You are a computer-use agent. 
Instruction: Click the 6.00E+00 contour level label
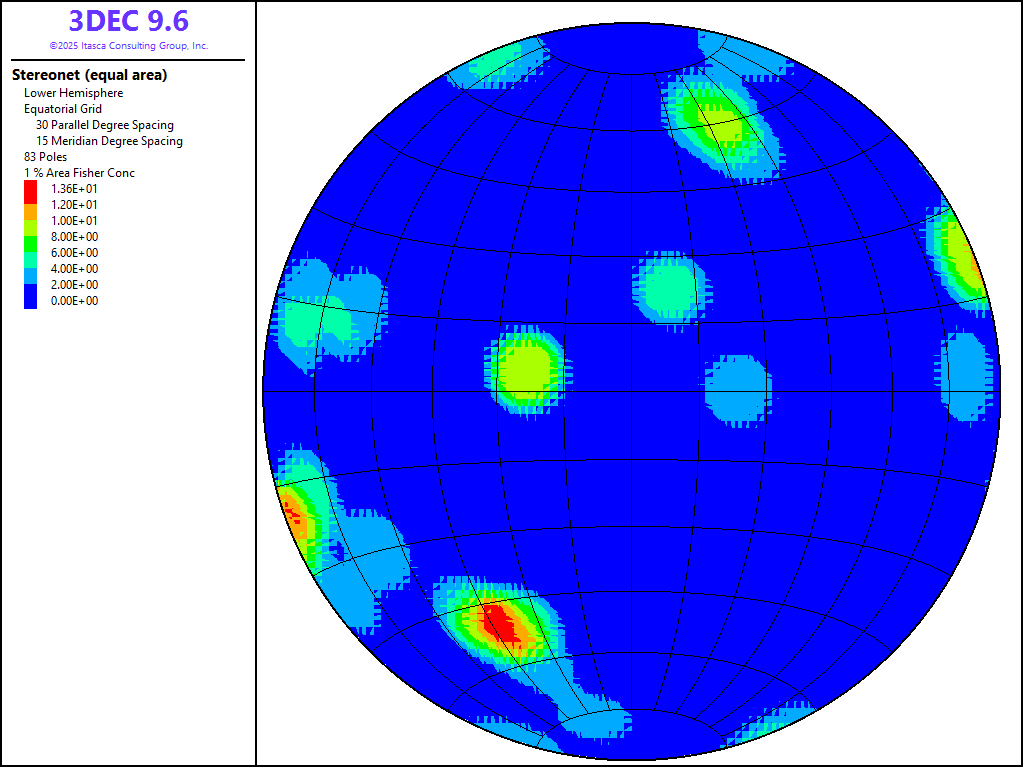pos(75,253)
